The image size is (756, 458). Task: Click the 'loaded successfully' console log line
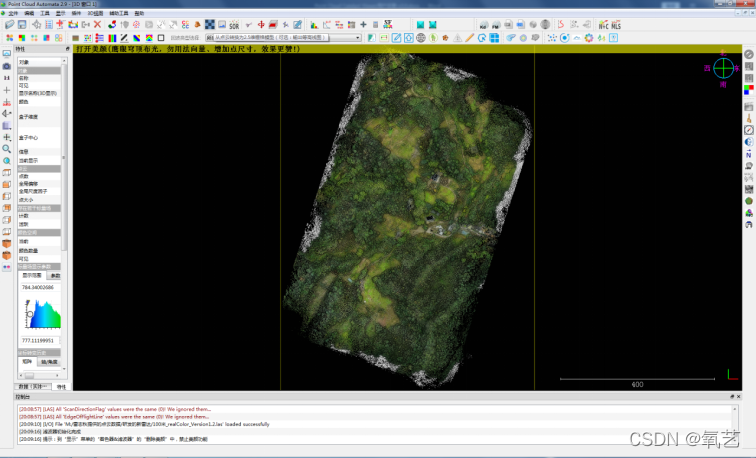pyautogui.click(x=144, y=424)
